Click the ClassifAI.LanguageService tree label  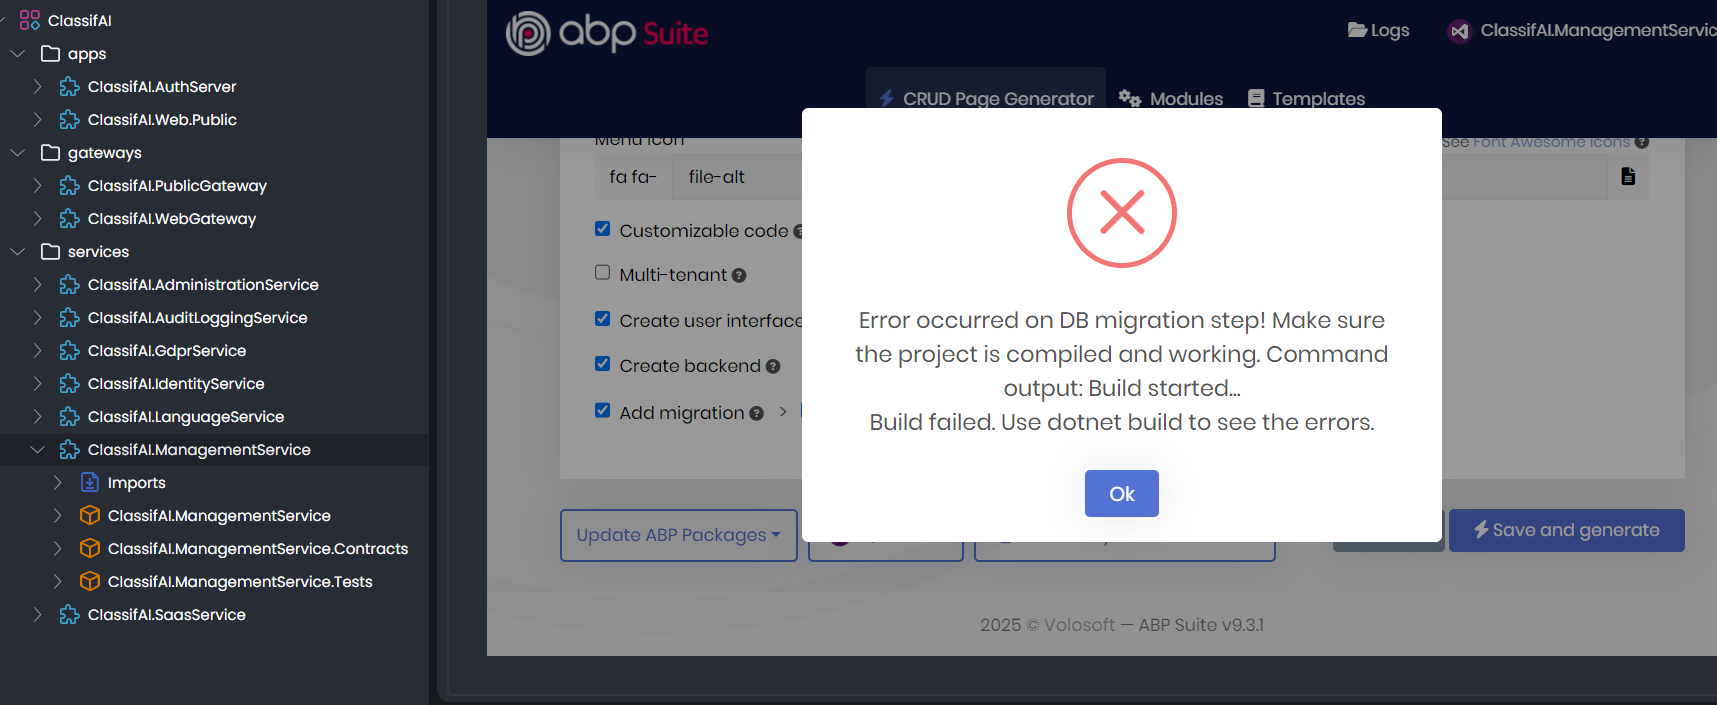(186, 416)
